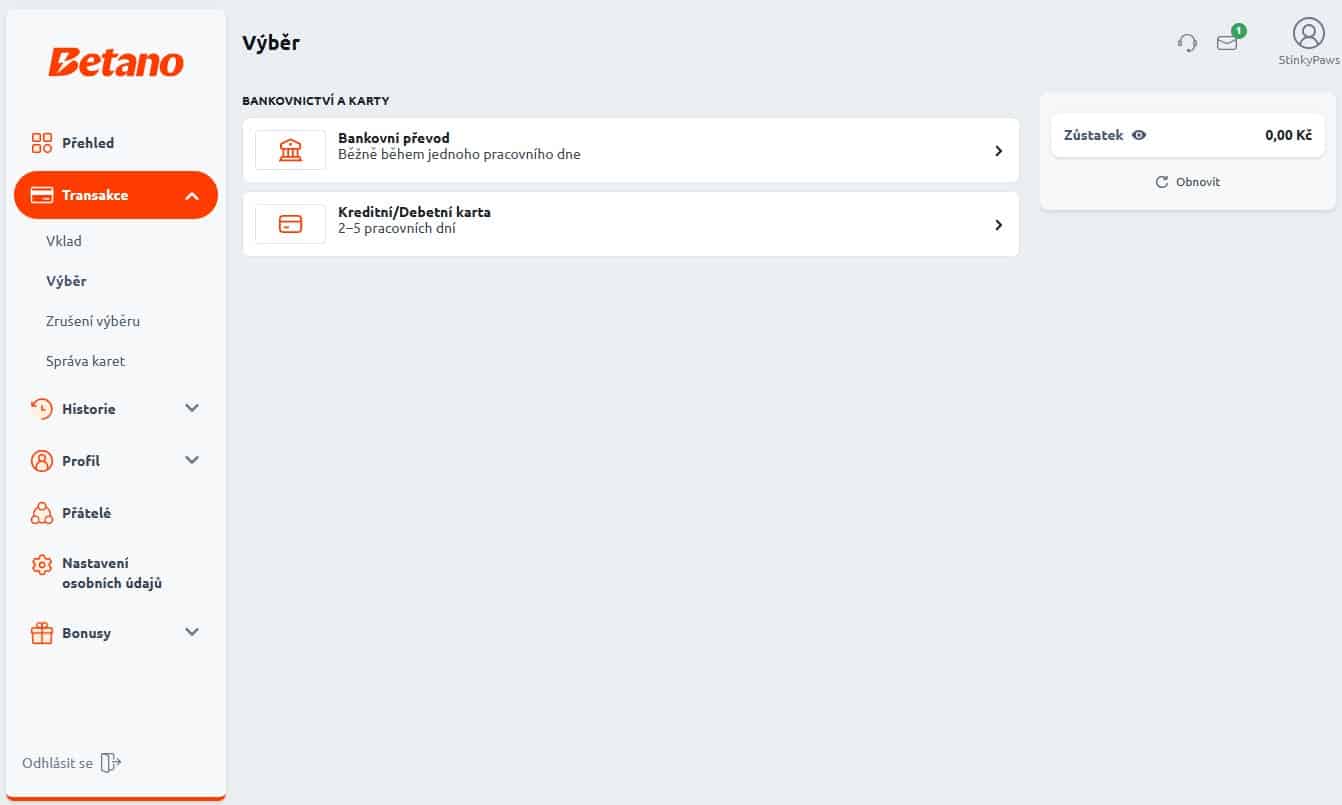Select Zrušení výběru in sidebar
Image resolution: width=1342 pixels, height=805 pixels.
click(x=93, y=321)
